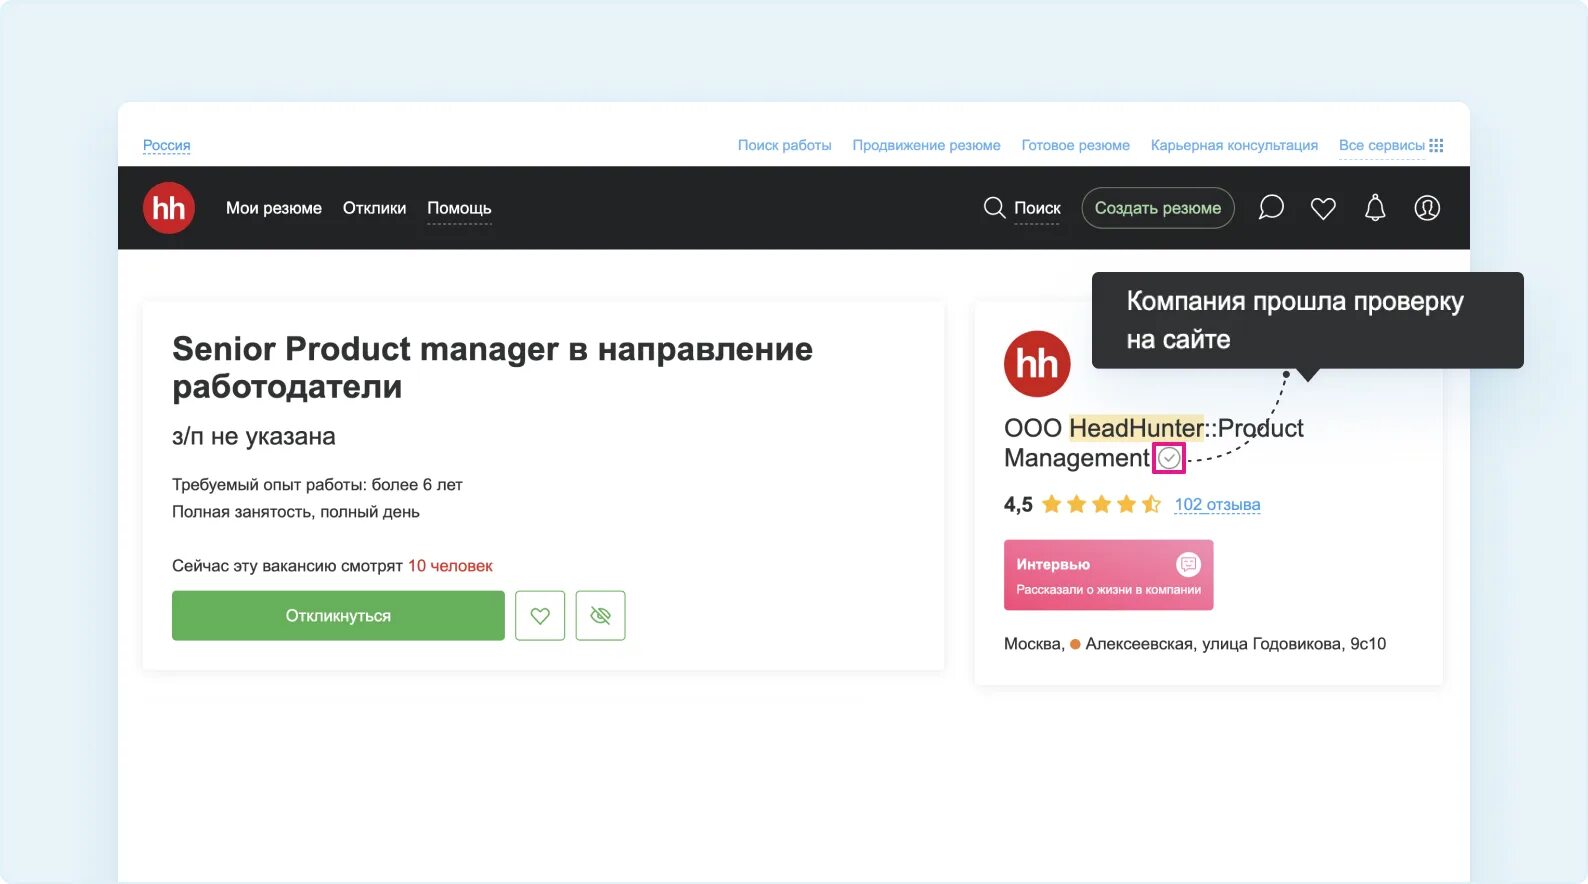Open Готовое резюме link
Viewport: 1588px width, 884px height.
1075,145
